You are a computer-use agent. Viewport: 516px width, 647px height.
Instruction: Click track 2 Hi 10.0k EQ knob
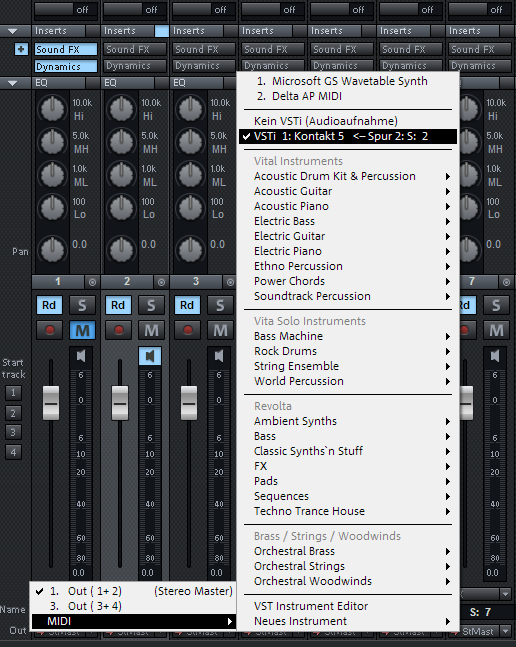(x=121, y=109)
